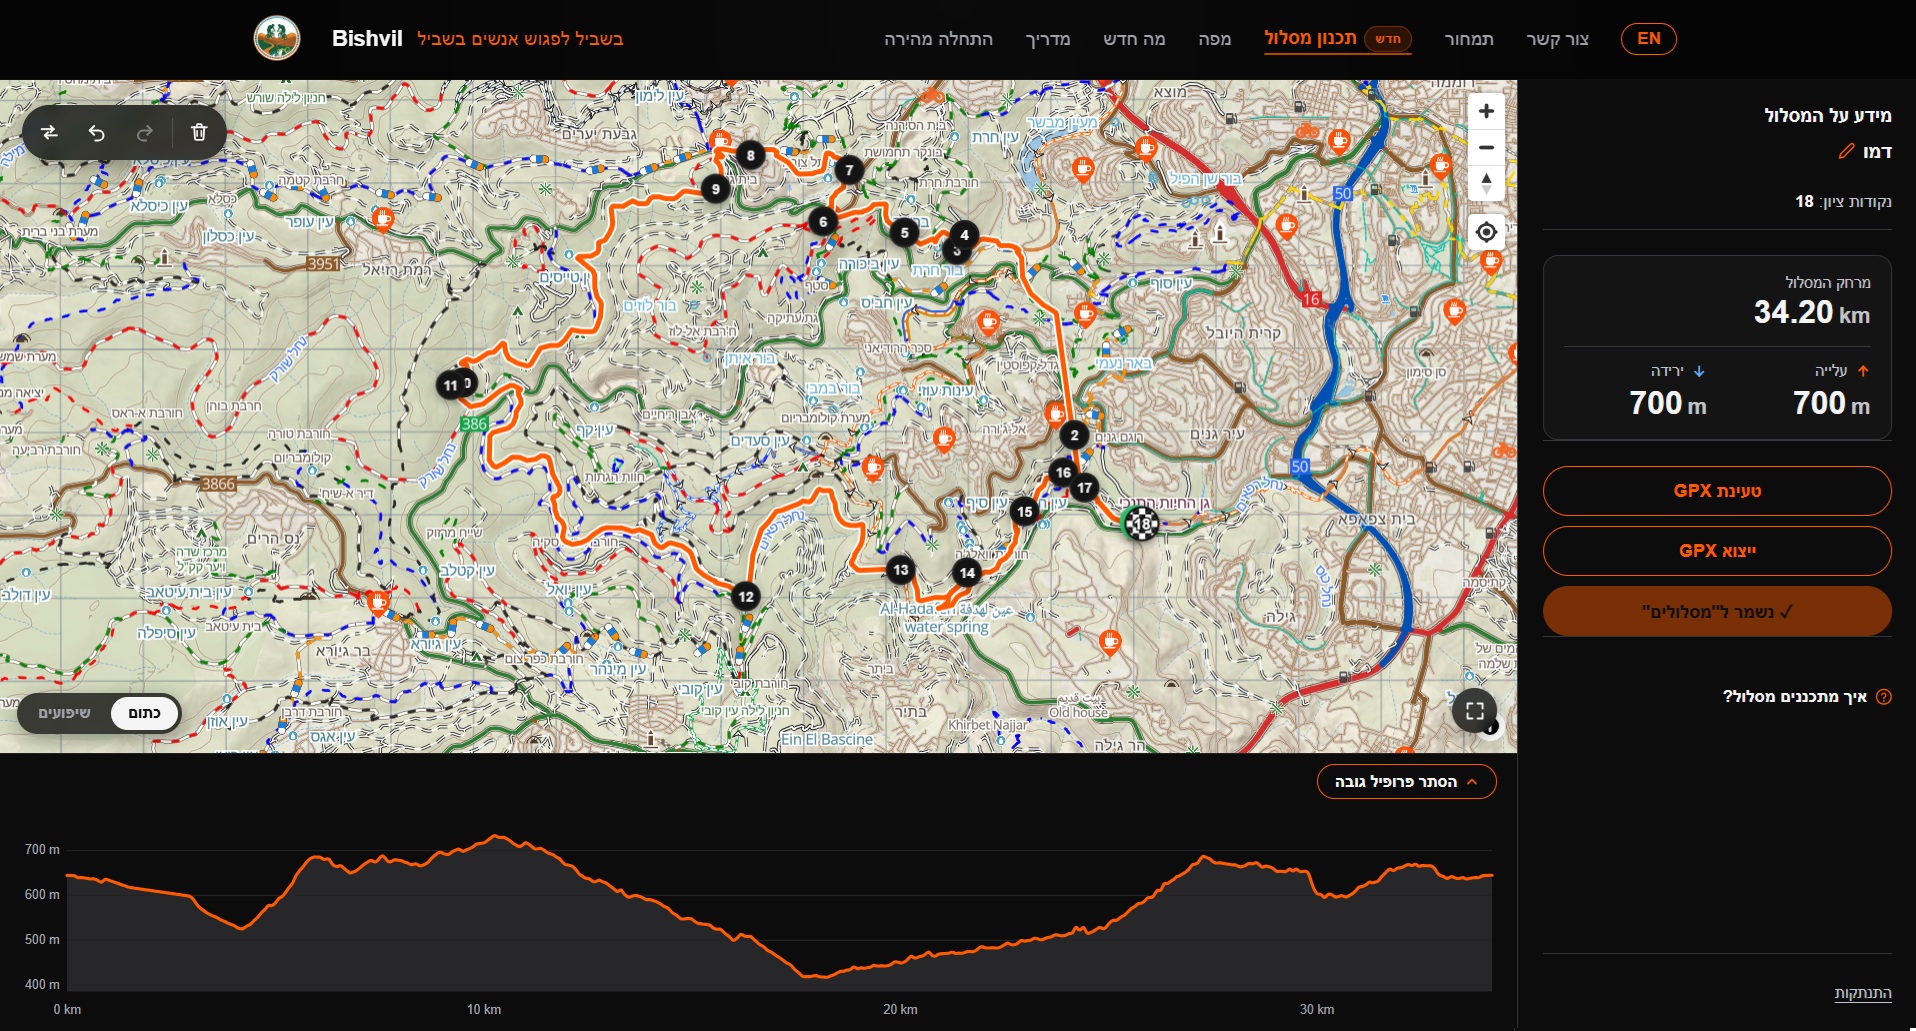Switch map layer to כתום
Image resolution: width=1916 pixels, height=1031 pixels.
point(144,713)
